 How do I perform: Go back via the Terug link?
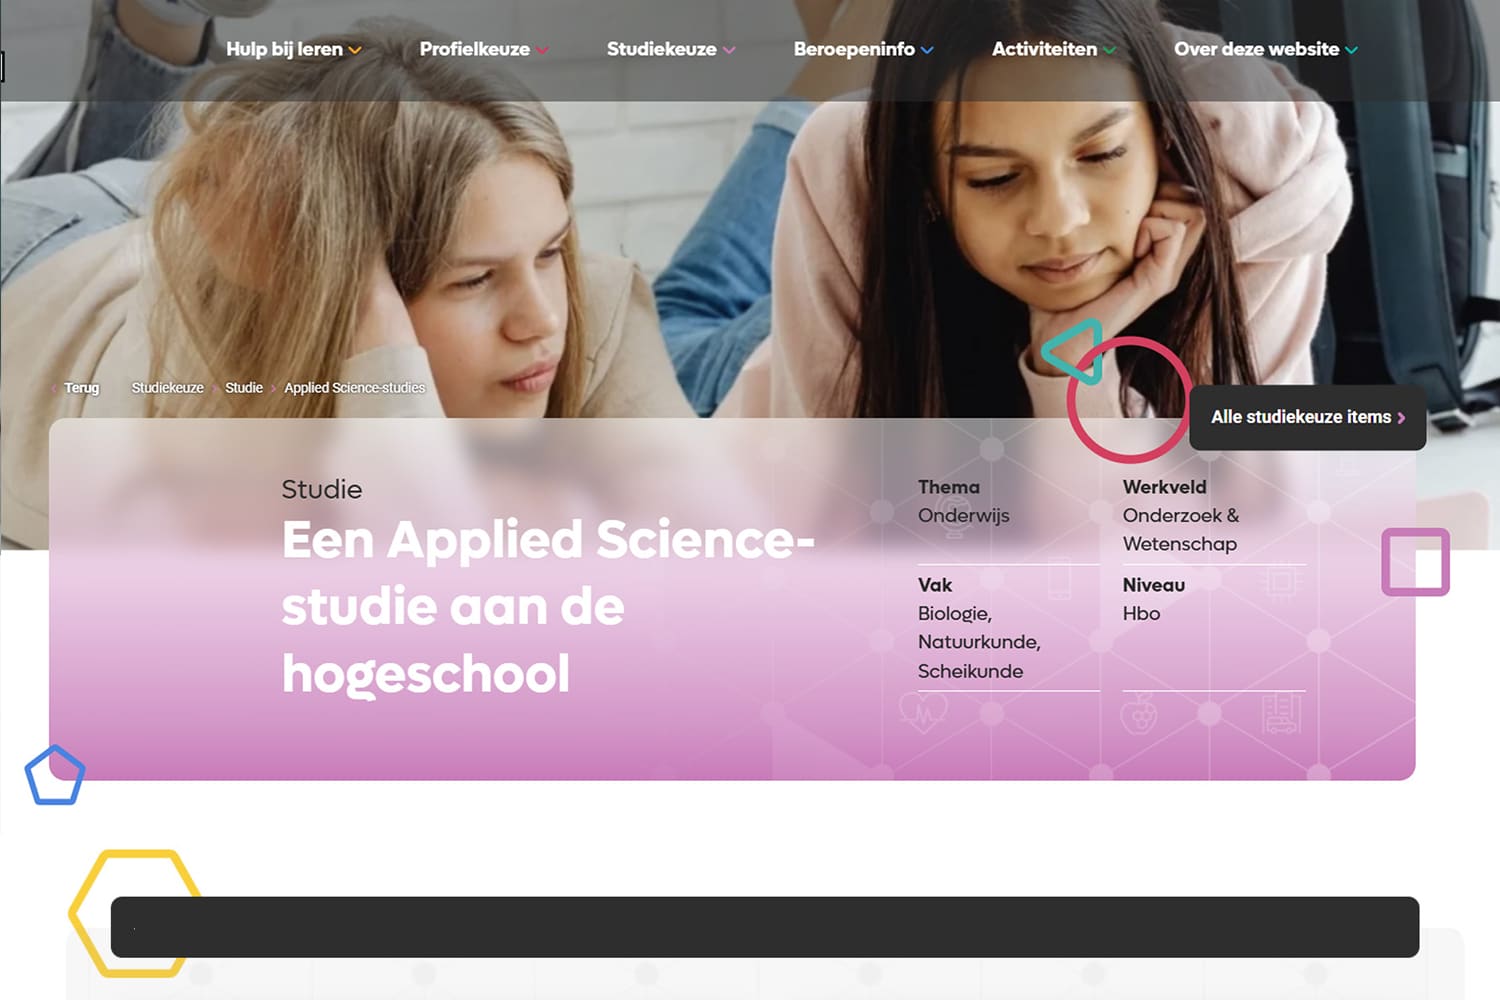(x=81, y=388)
